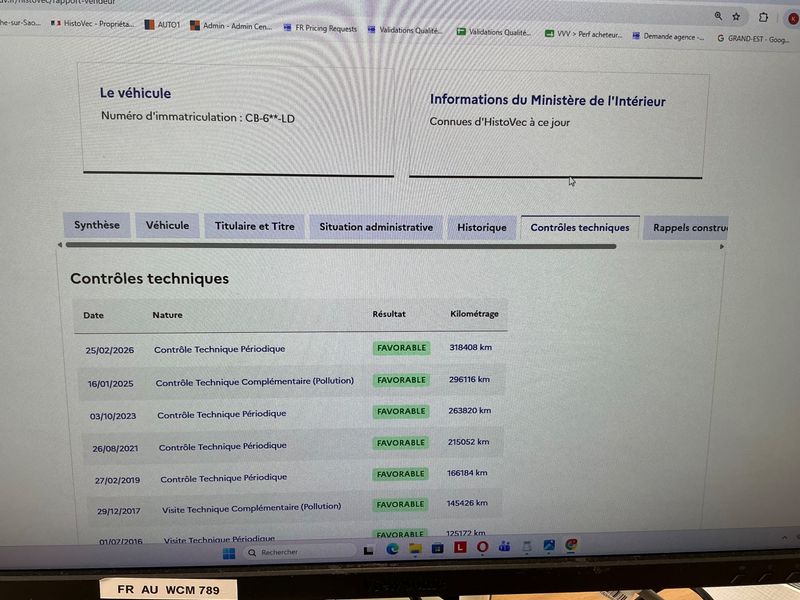Click the 166184 km mileage value
The width and height of the screenshot is (800, 600).
[x=467, y=473]
